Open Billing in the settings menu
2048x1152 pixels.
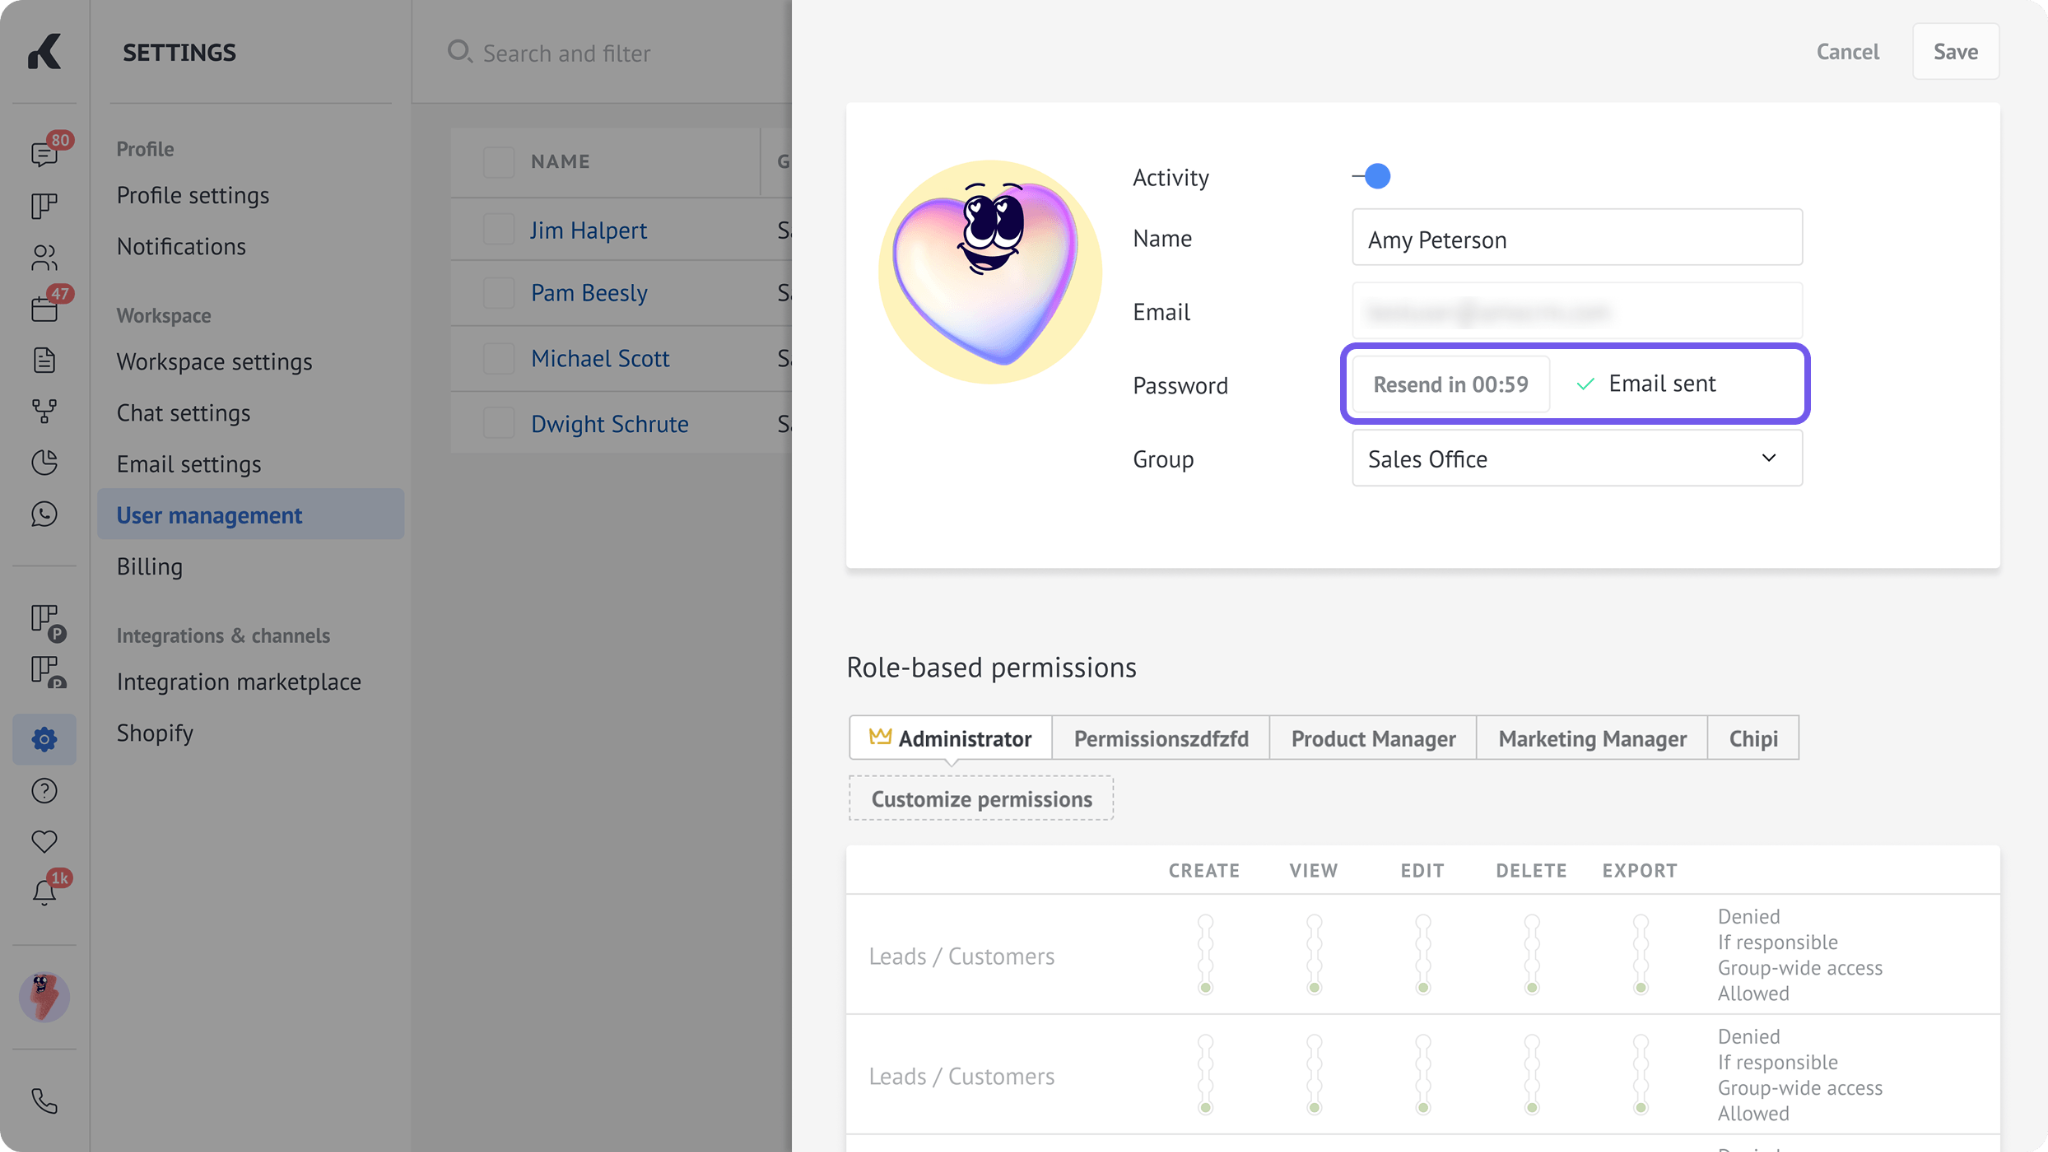[x=150, y=566]
